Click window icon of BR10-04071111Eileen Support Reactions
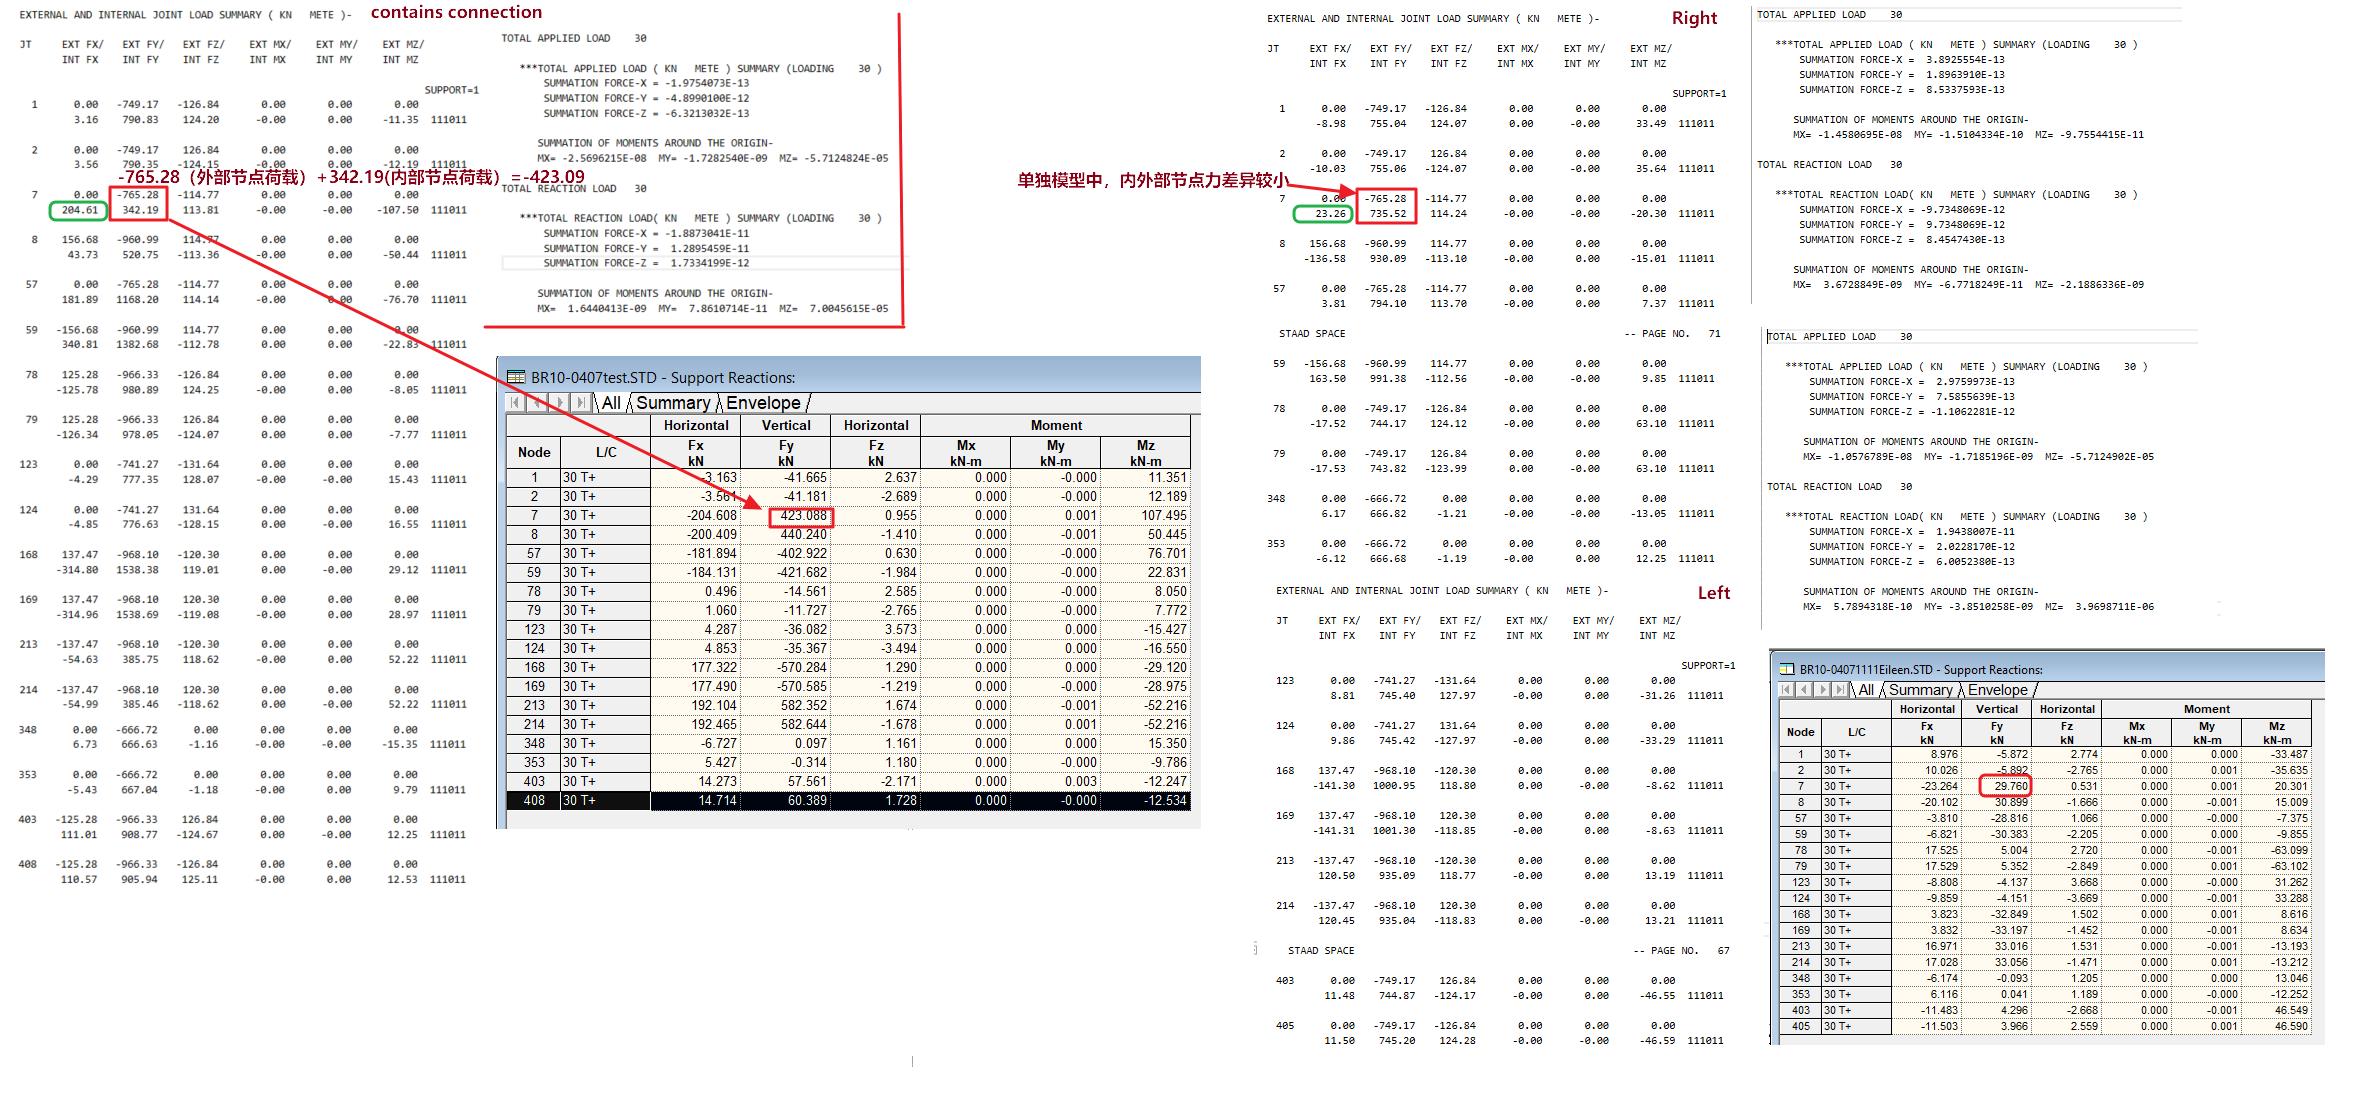This screenshot has height=1112, width=2354. pyautogui.click(x=1787, y=670)
